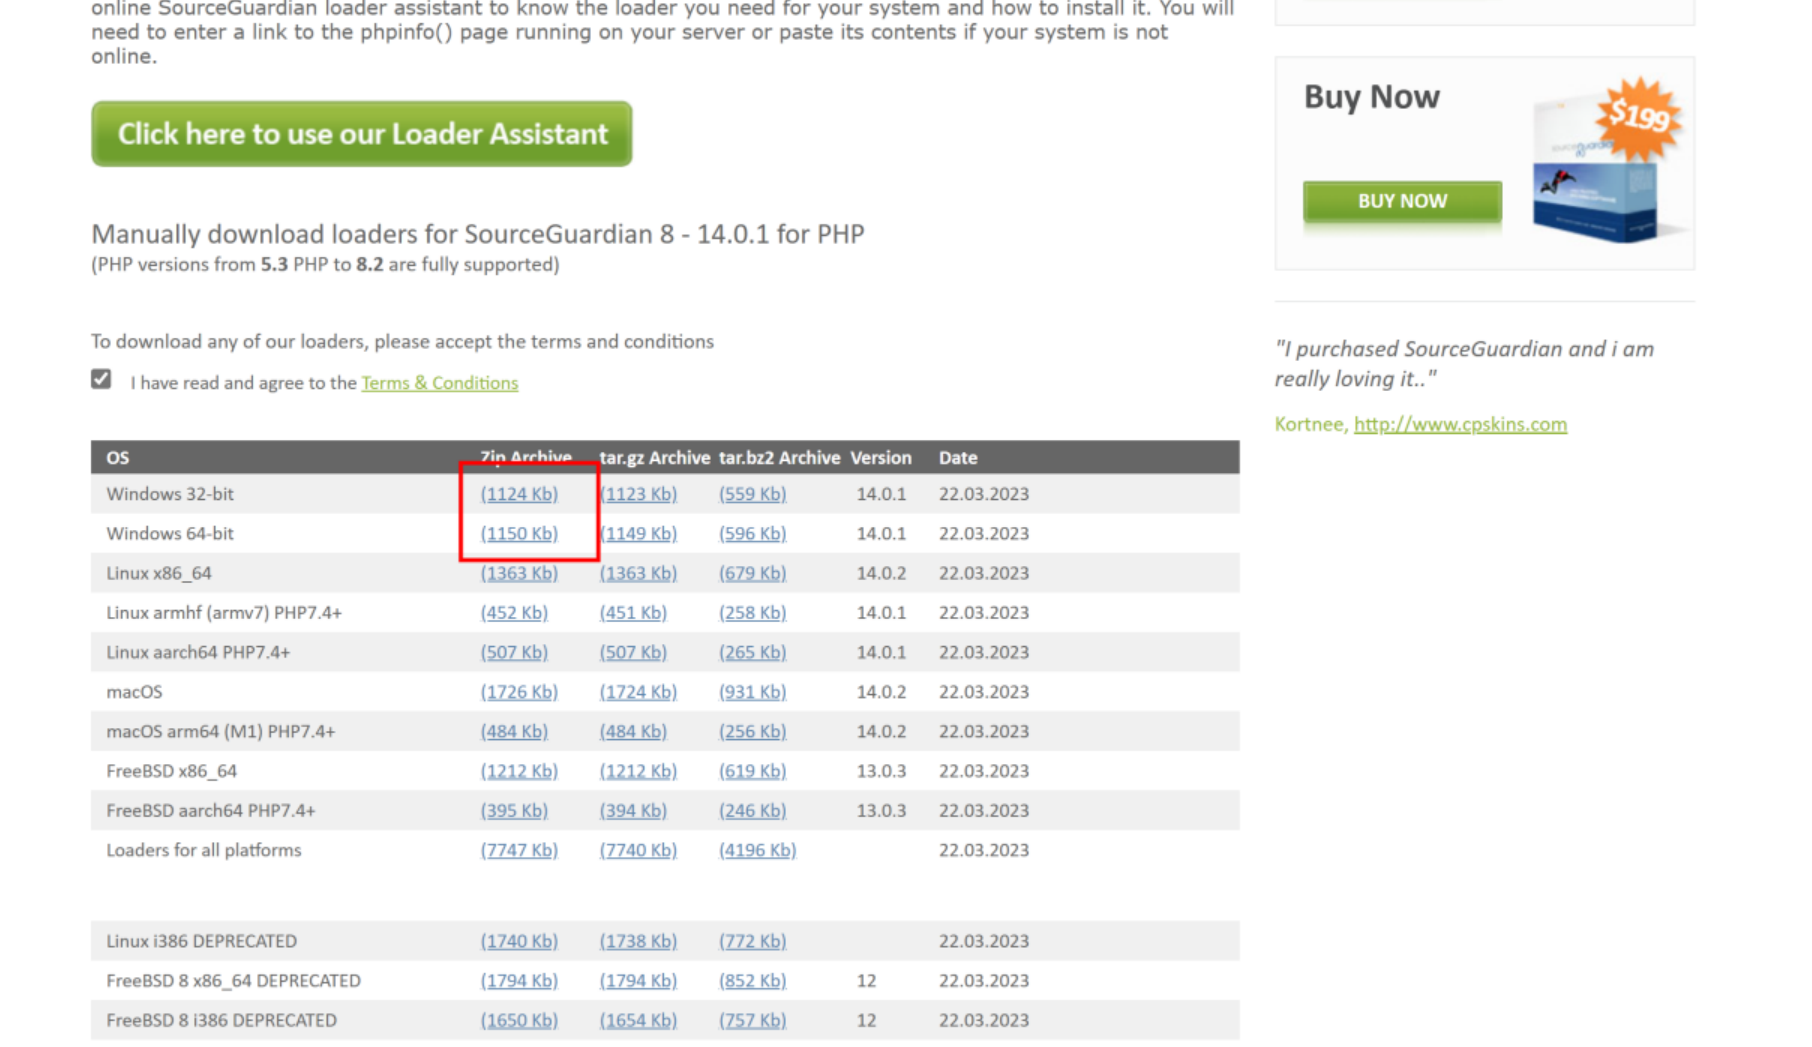Click the 'Manually download loaders' heading
The height and width of the screenshot is (1047, 1812).
click(x=478, y=234)
